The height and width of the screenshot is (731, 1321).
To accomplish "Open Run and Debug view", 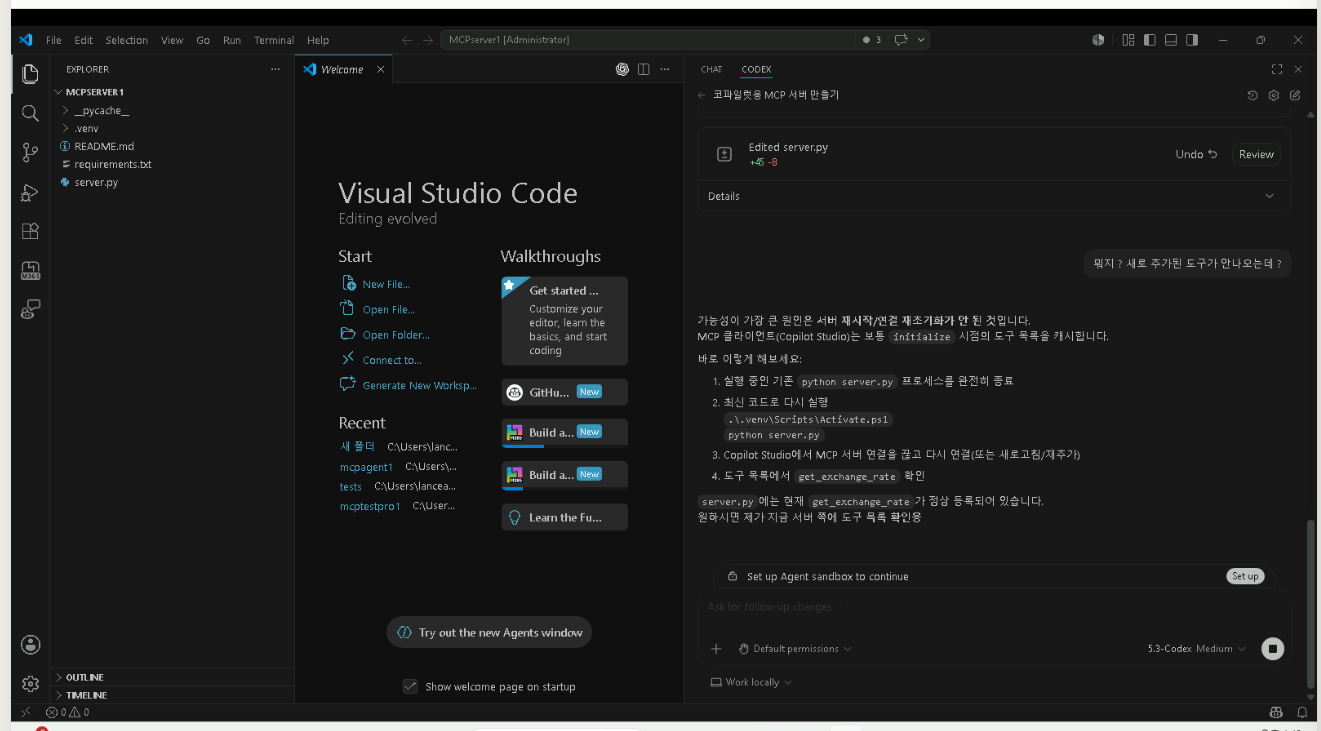I will click(30, 192).
